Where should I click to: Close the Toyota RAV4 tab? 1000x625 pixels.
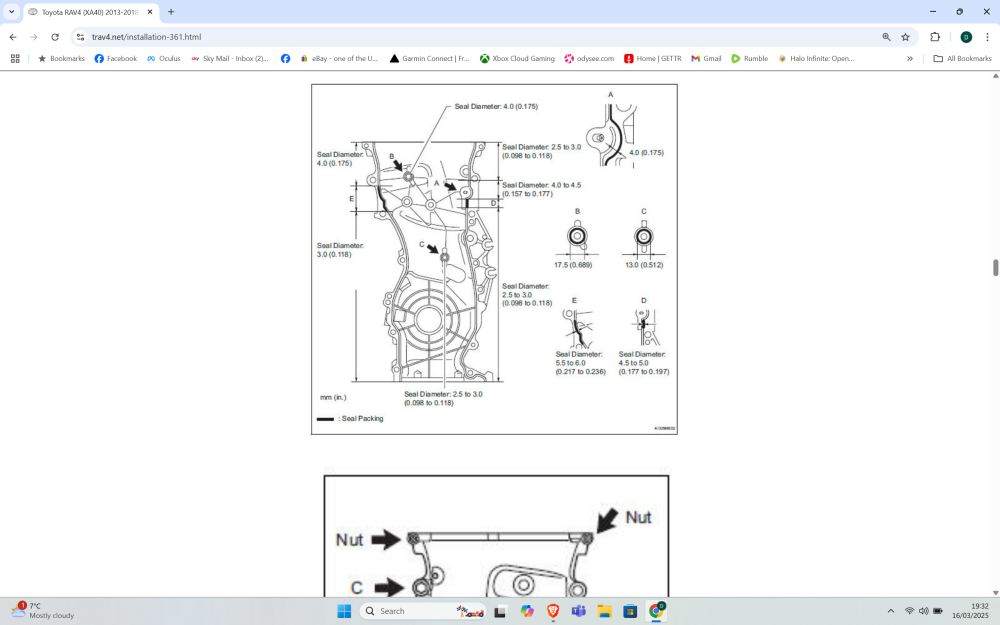150,12
